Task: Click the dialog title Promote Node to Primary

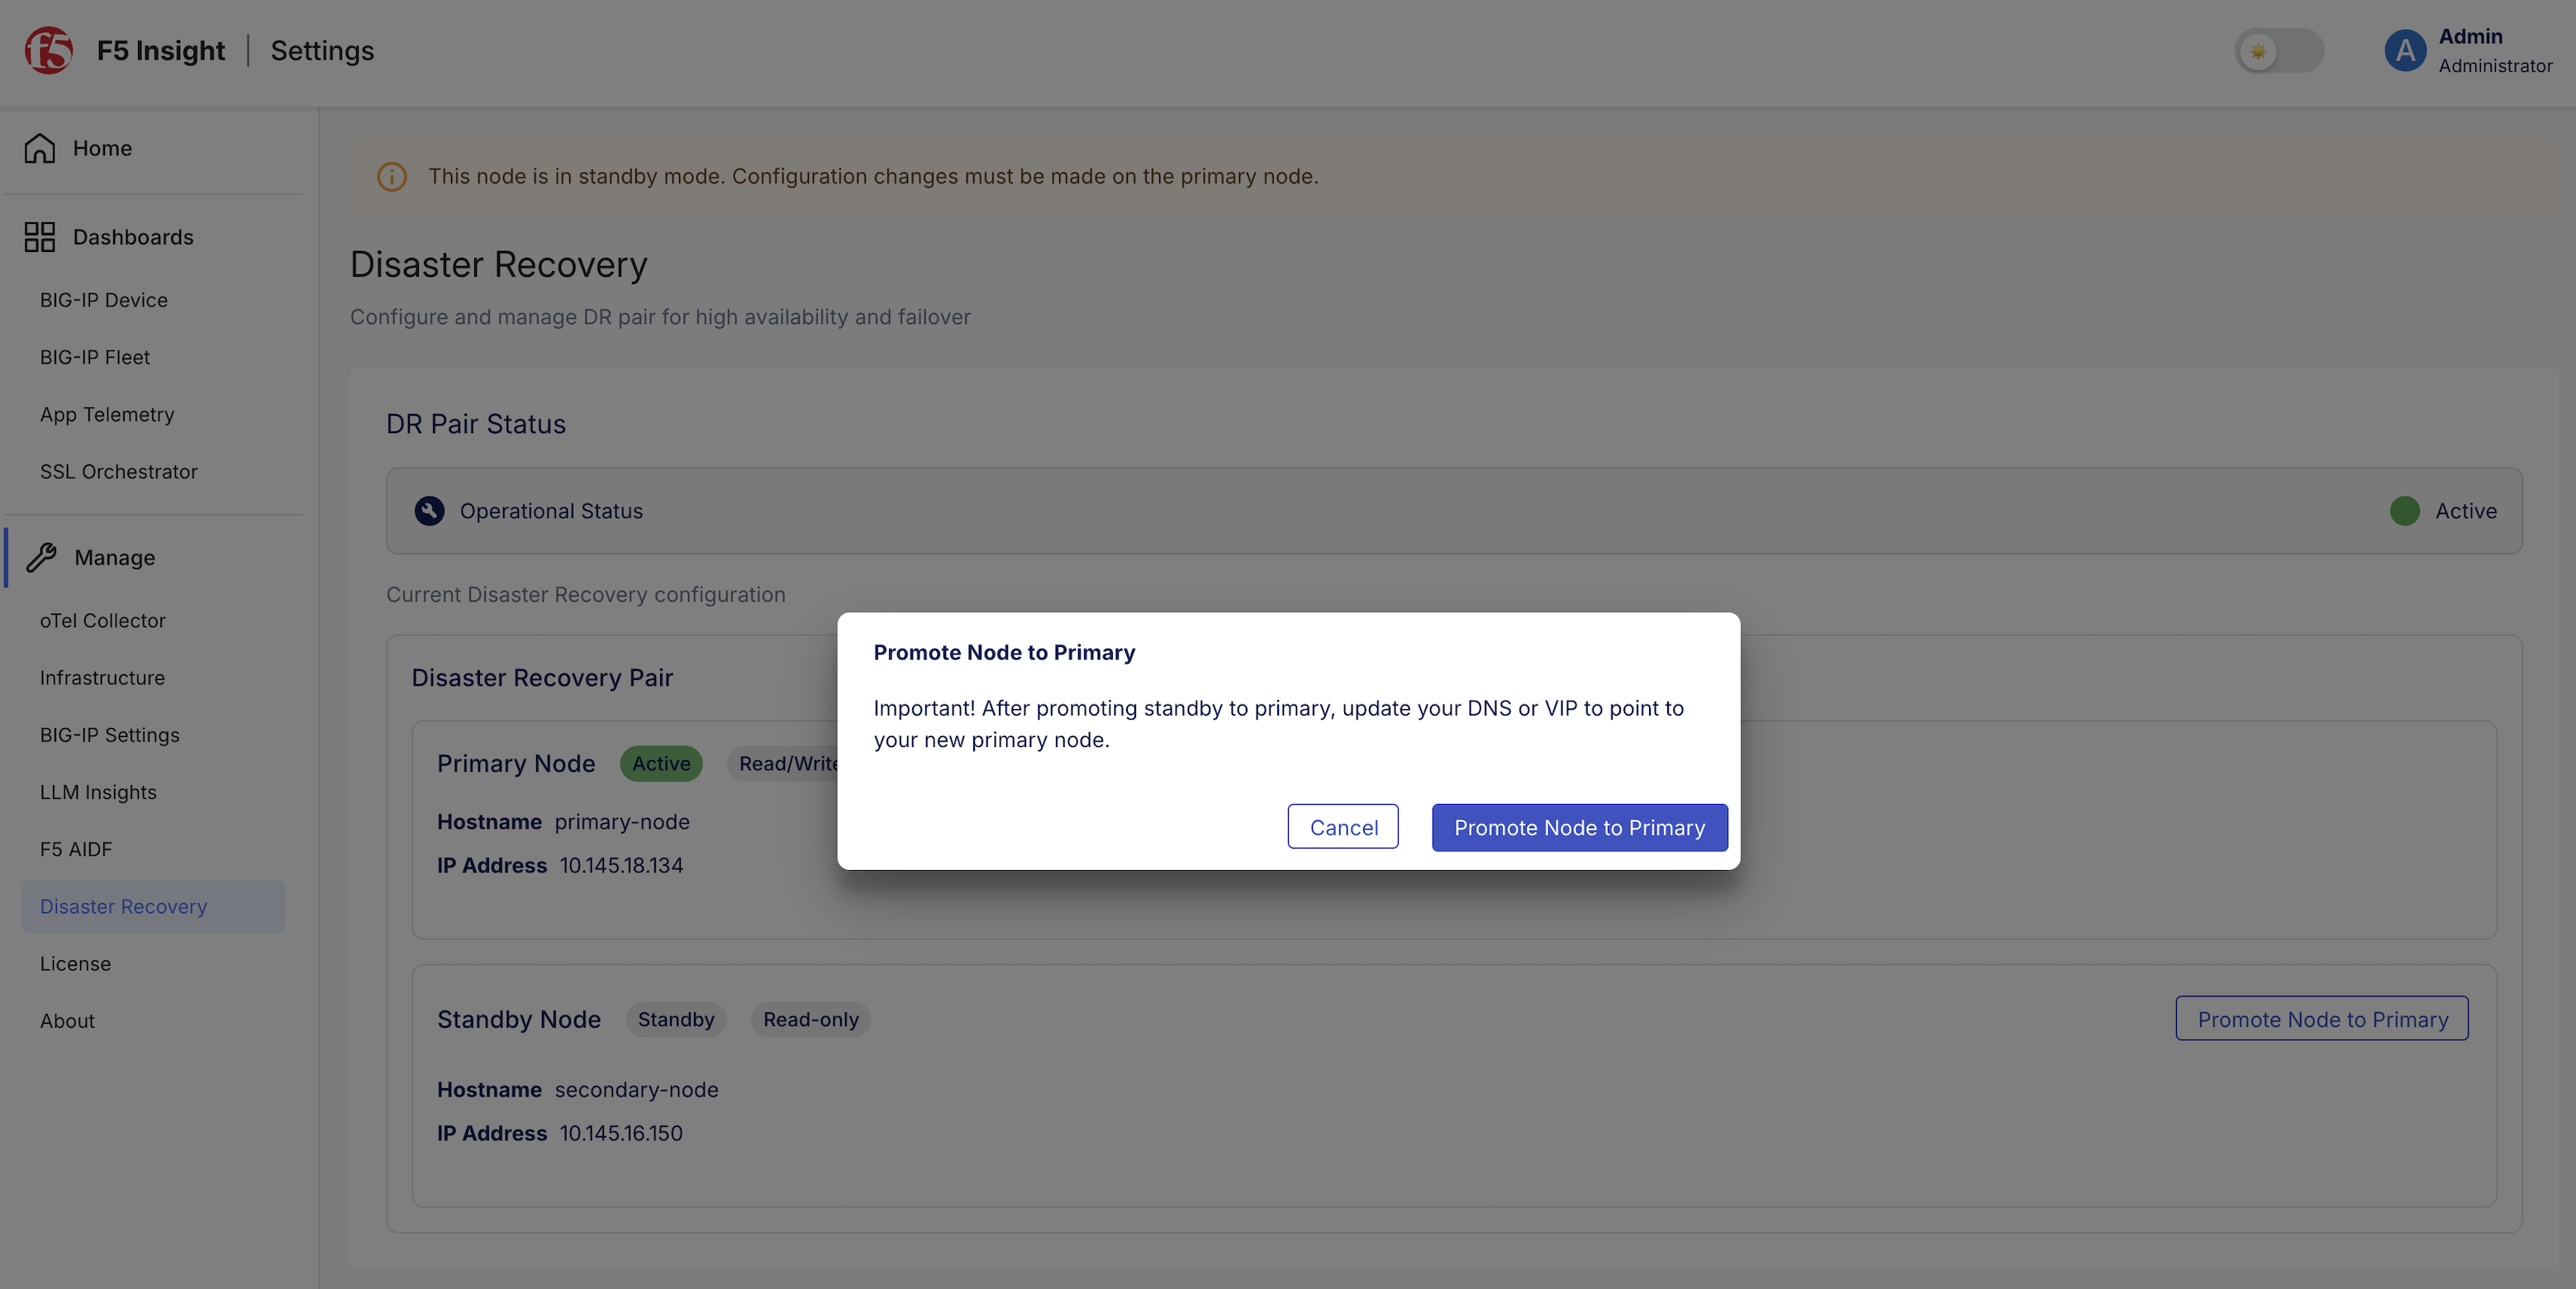Action: [x=1004, y=652]
